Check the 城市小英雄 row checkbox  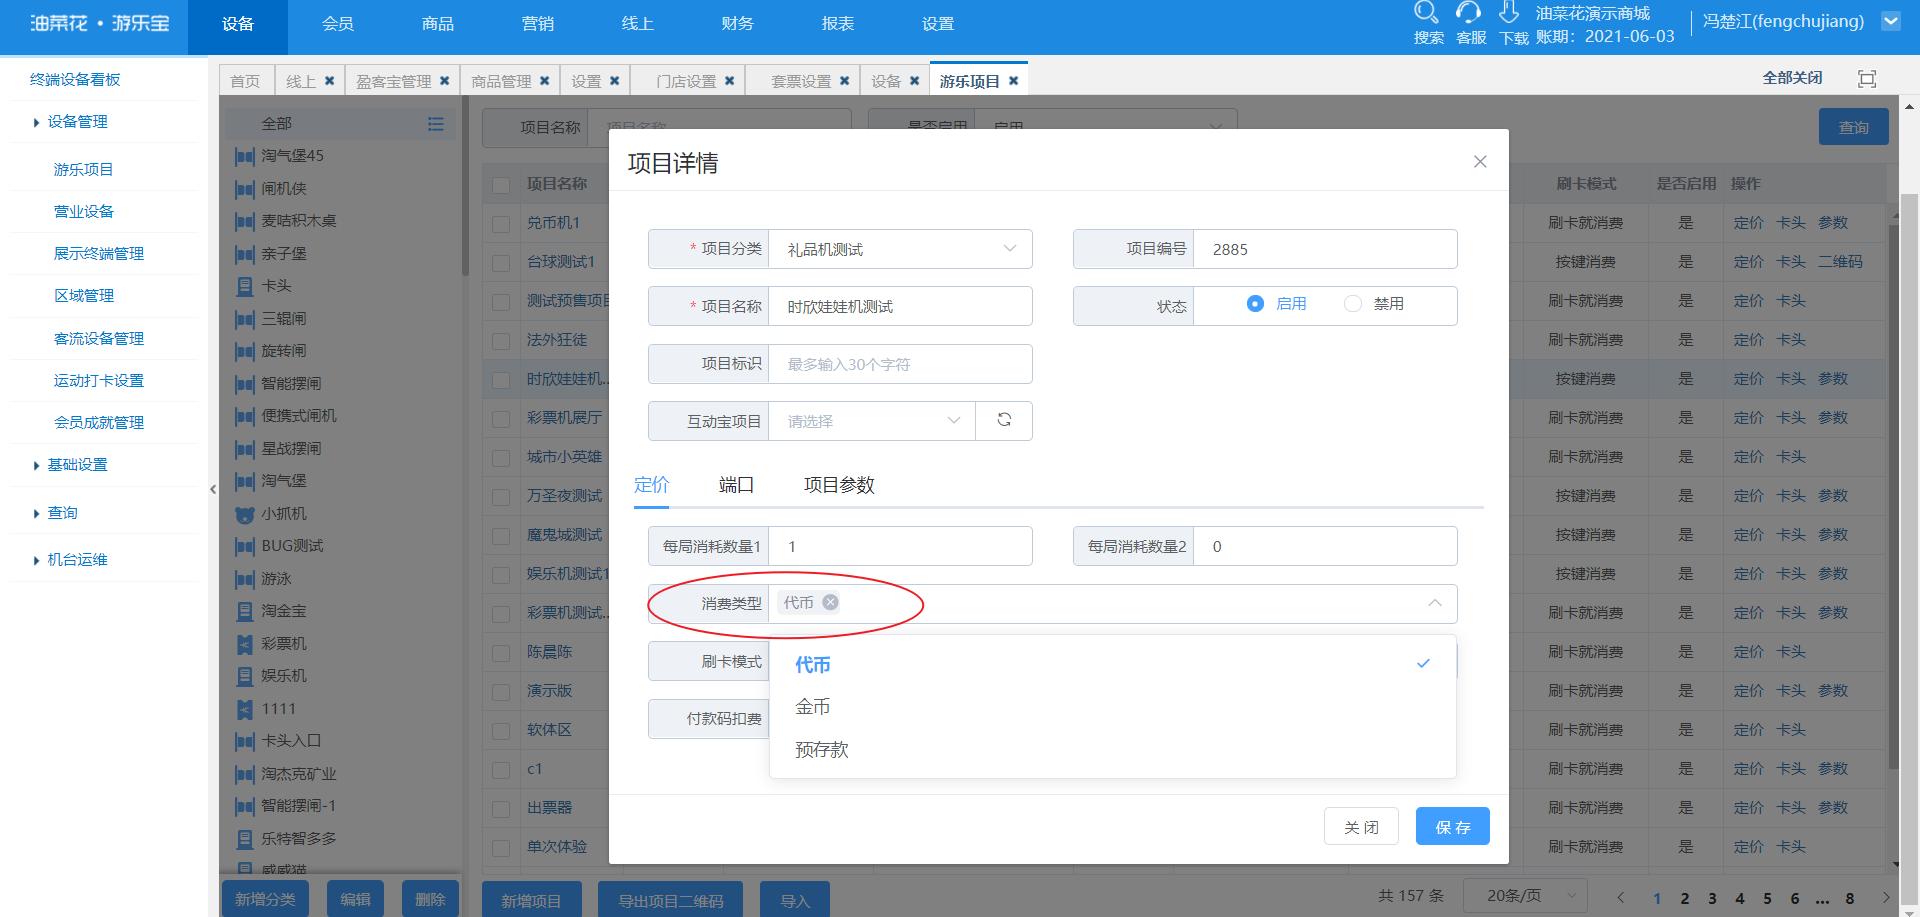click(x=501, y=458)
